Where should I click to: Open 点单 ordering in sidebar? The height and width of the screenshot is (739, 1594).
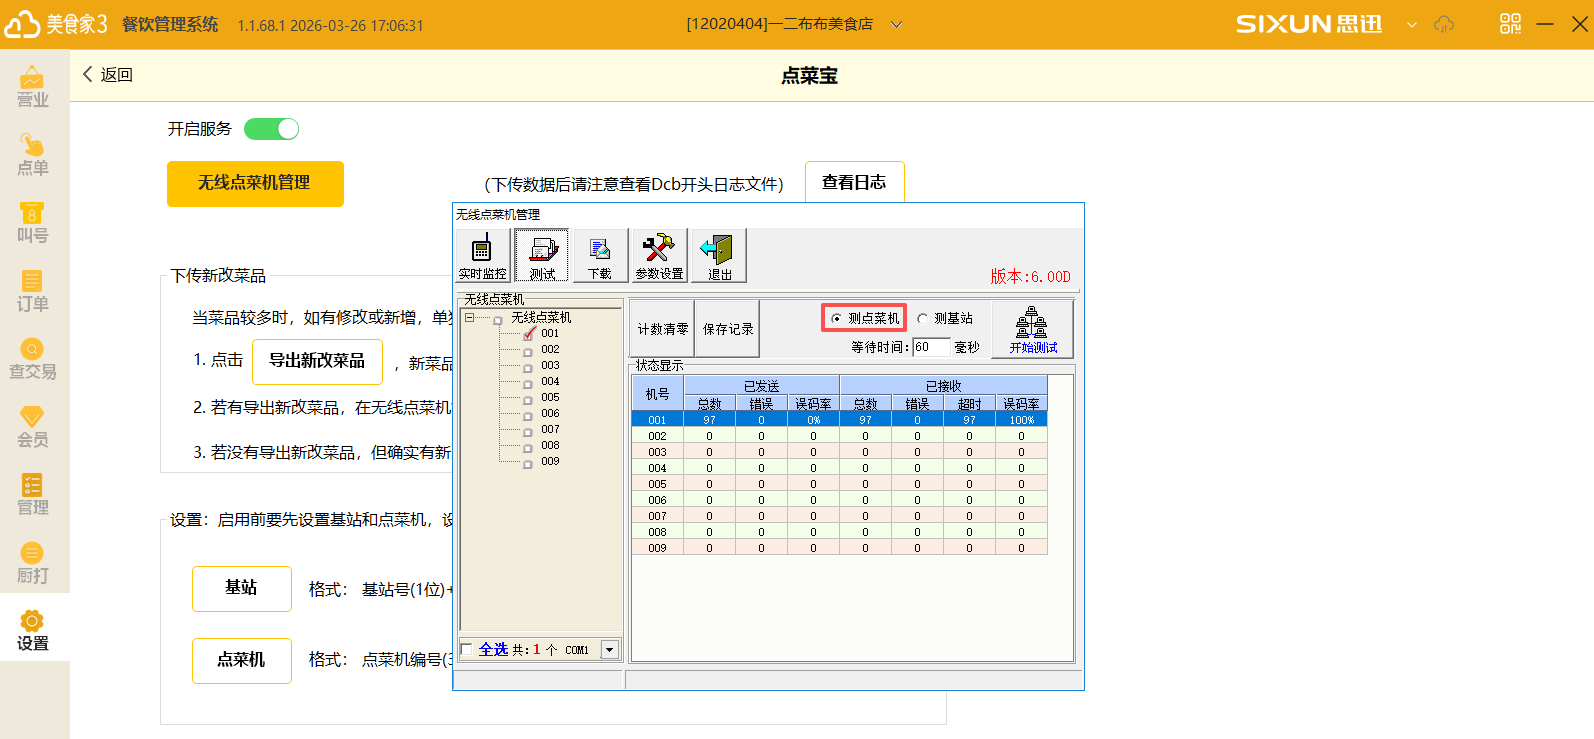point(33,155)
